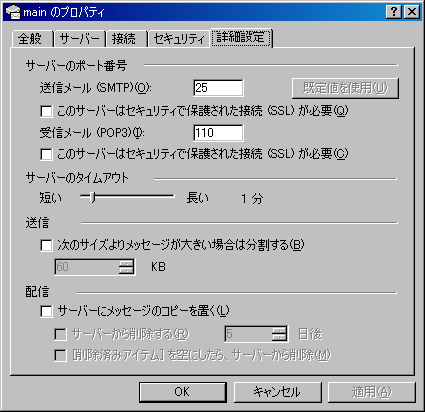The width and height of the screenshot is (425, 412).
Task: Check leave copy of messages on server
Action: click(x=46, y=311)
